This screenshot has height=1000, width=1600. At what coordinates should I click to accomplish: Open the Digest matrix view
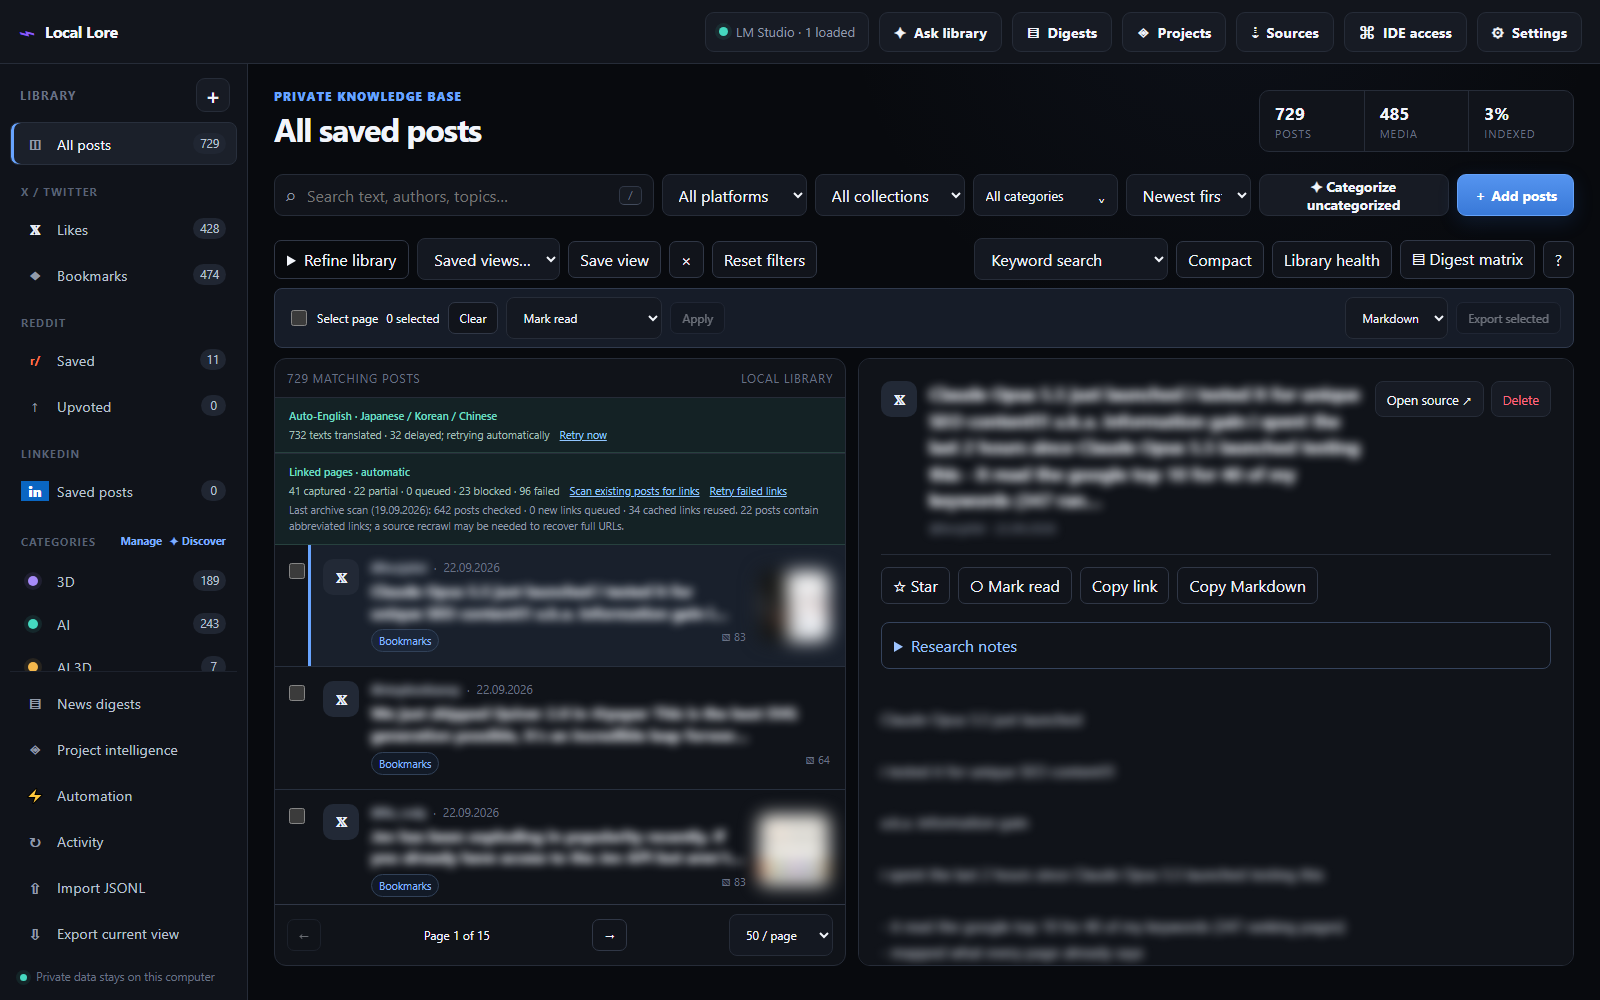click(x=1467, y=260)
